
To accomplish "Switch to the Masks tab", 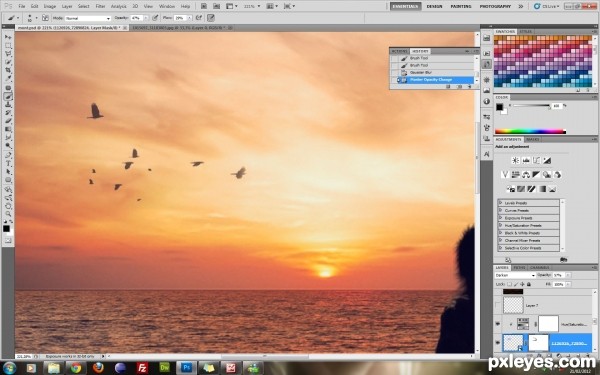I will [533, 139].
